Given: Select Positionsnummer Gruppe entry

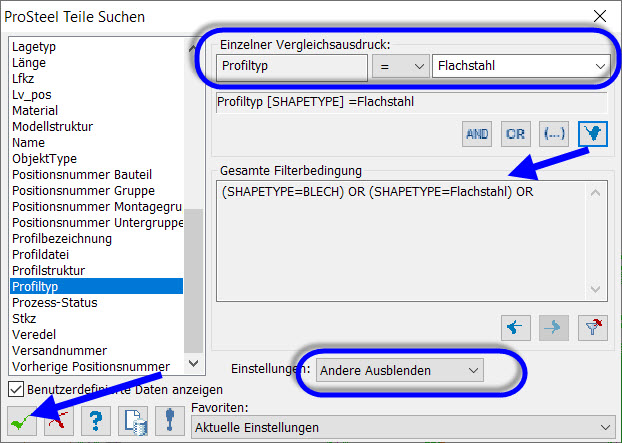Looking at the screenshot, I should (x=96, y=191).
